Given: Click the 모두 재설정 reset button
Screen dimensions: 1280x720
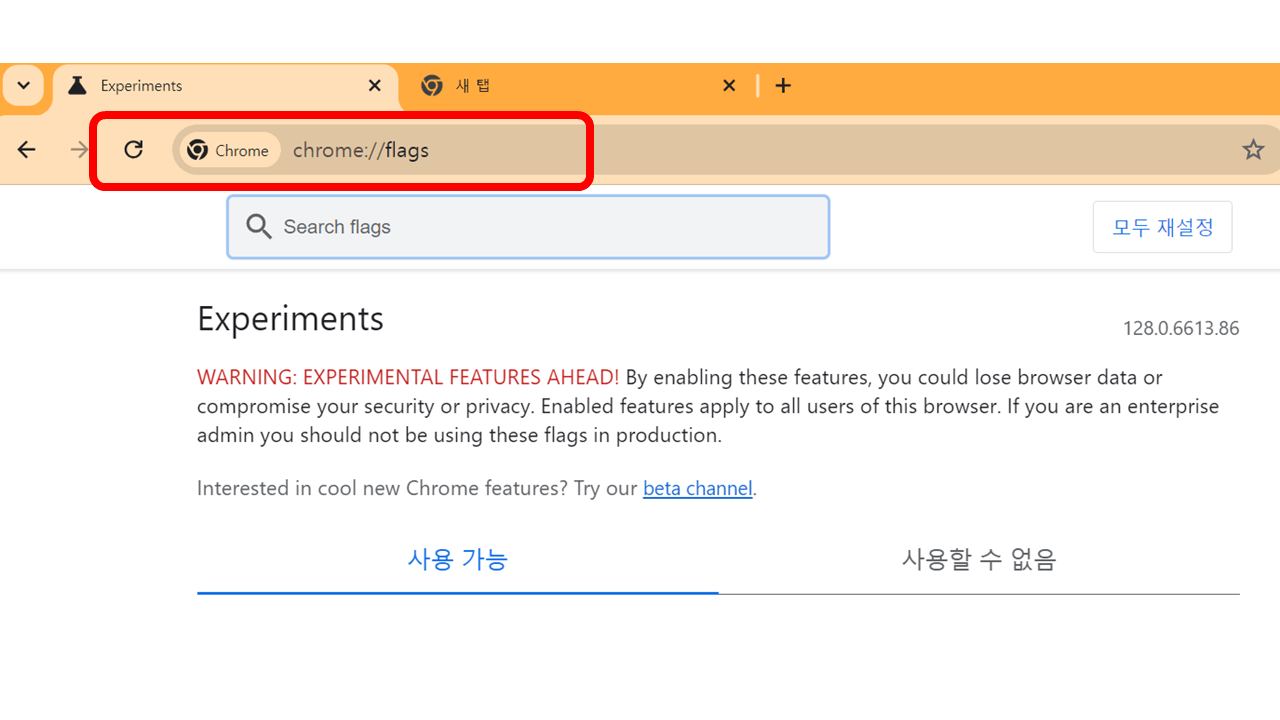Looking at the screenshot, I should pyautogui.click(x=1163, y=227).
